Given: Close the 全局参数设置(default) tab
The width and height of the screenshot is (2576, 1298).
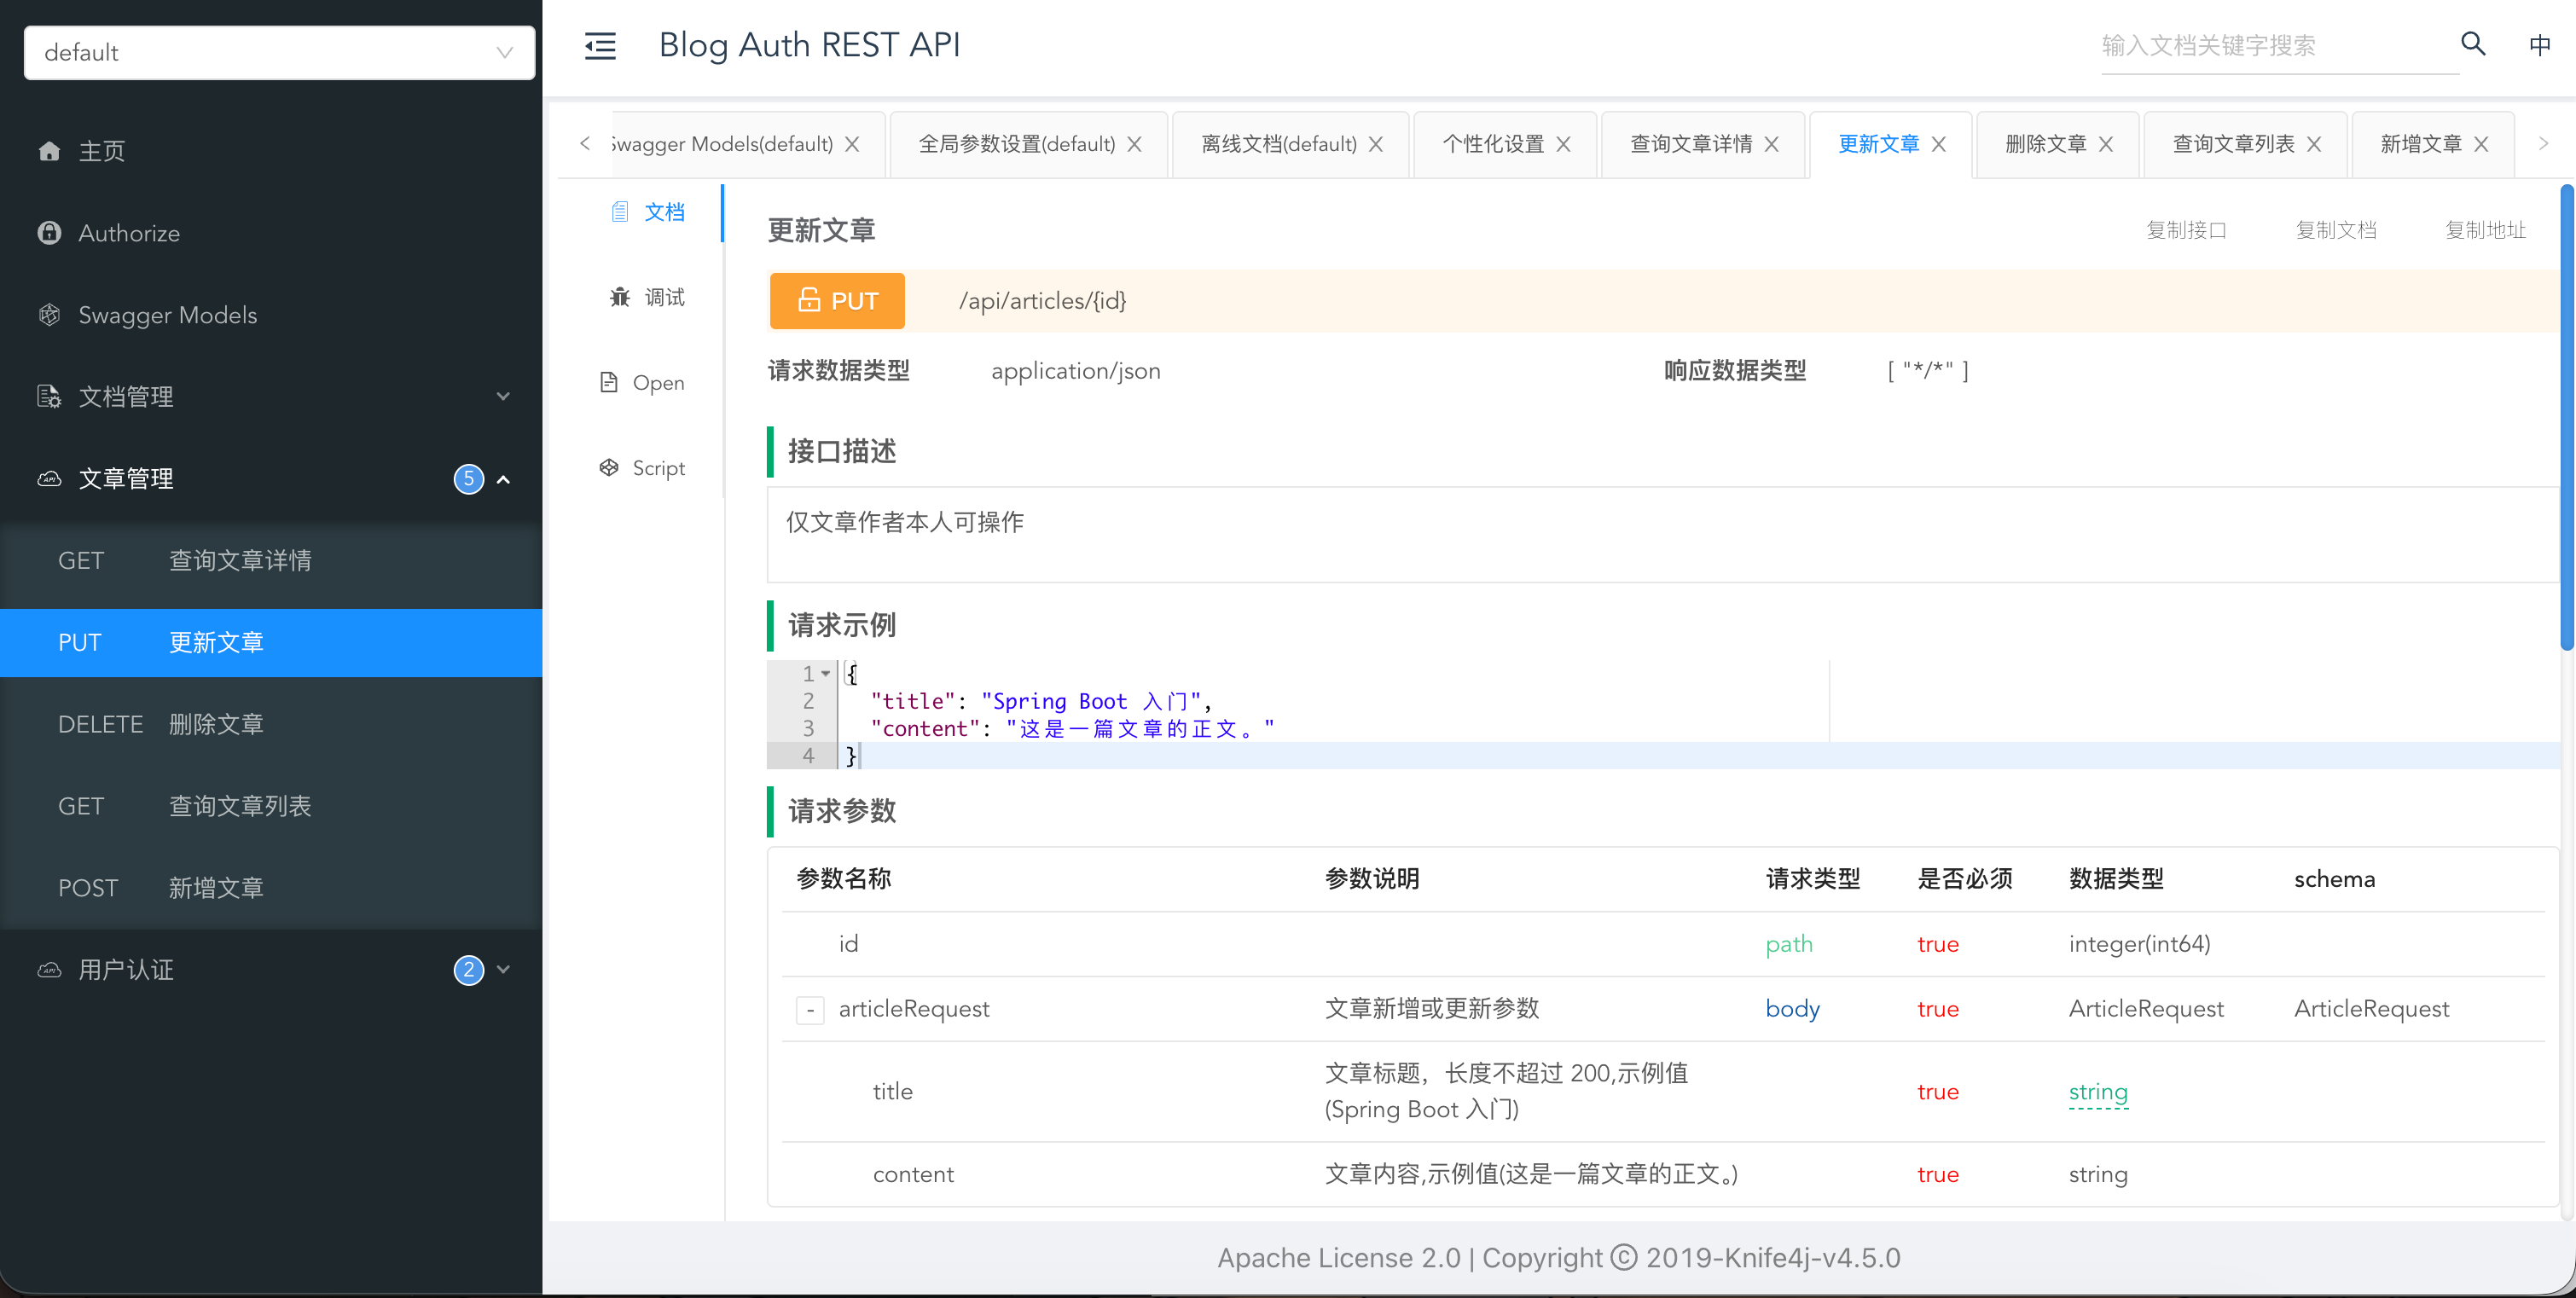Looking at the screenshot, I should click(x=1134, y=145).
